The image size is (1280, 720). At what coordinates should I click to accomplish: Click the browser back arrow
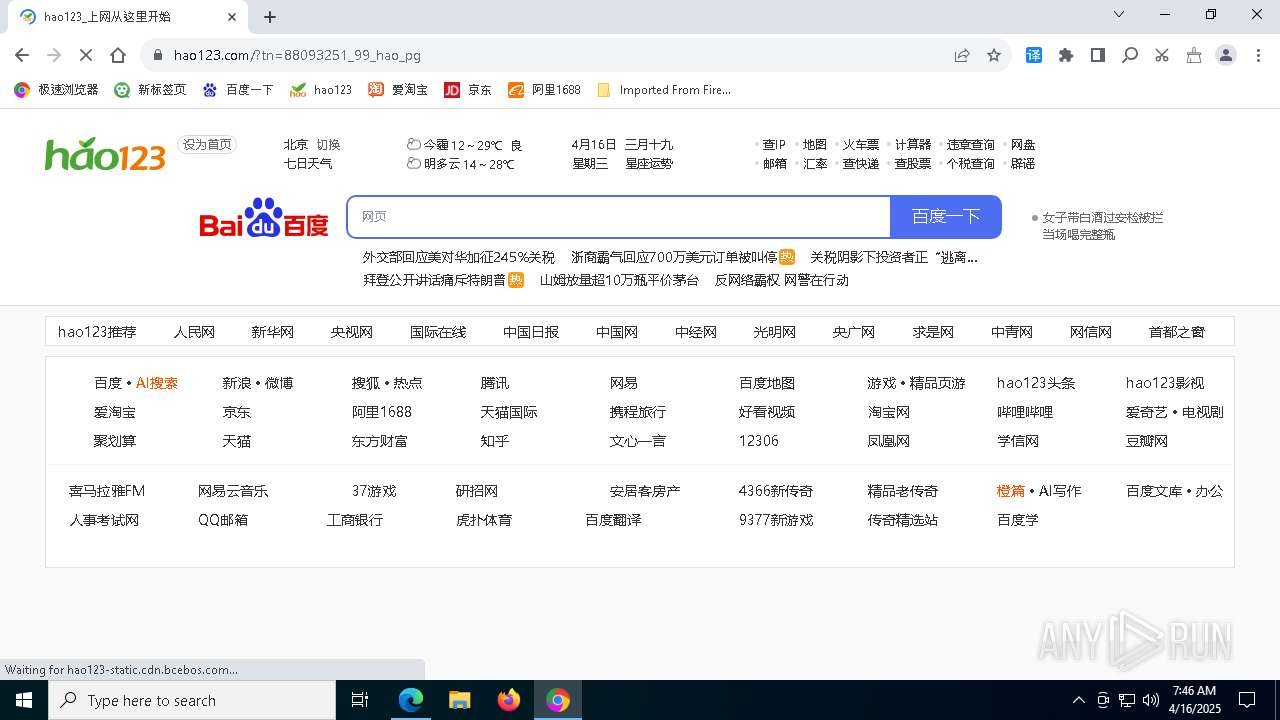tap(22, 56)
